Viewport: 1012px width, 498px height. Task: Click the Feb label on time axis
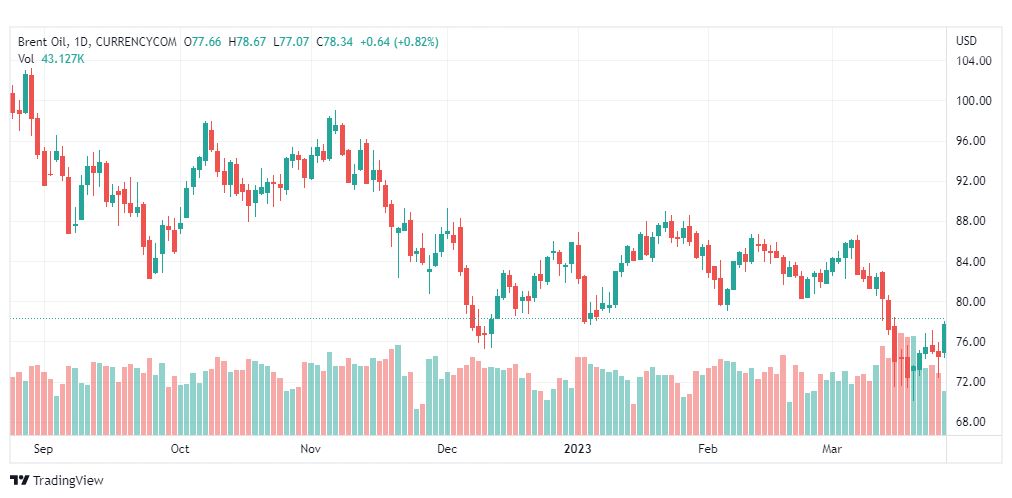(708, 449)
